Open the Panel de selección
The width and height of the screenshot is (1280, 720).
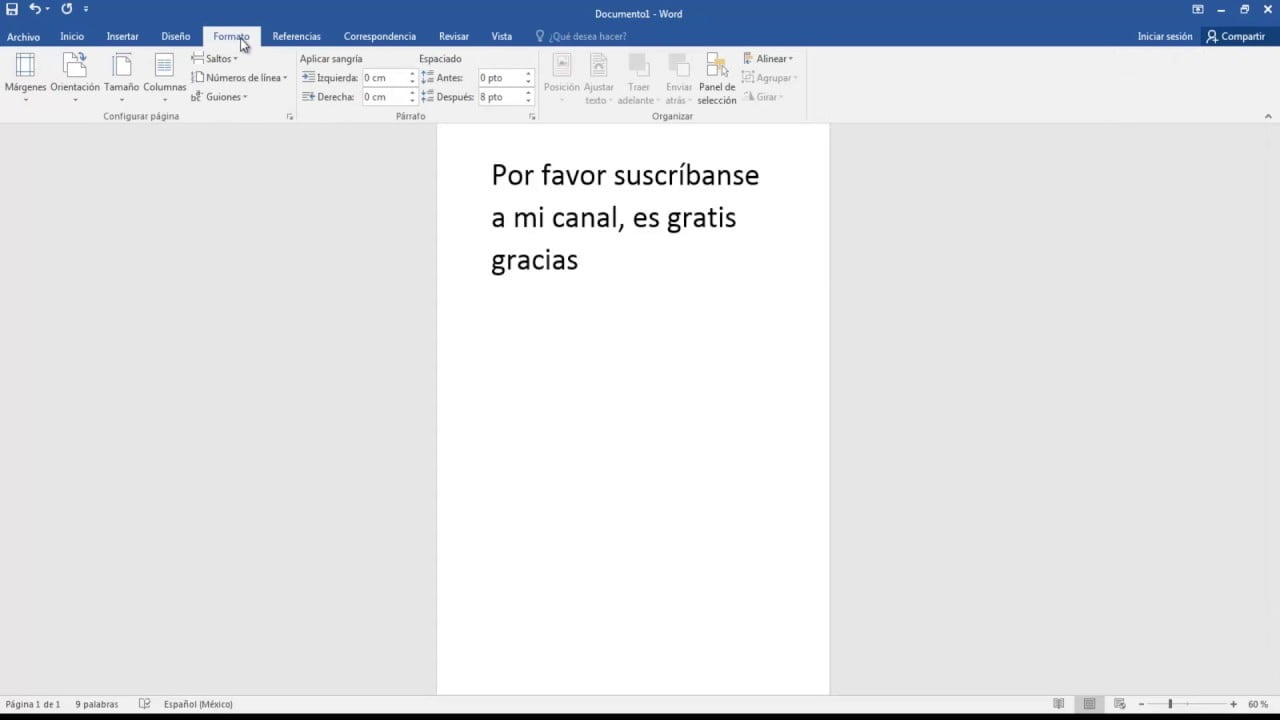(x=716, y=77)
